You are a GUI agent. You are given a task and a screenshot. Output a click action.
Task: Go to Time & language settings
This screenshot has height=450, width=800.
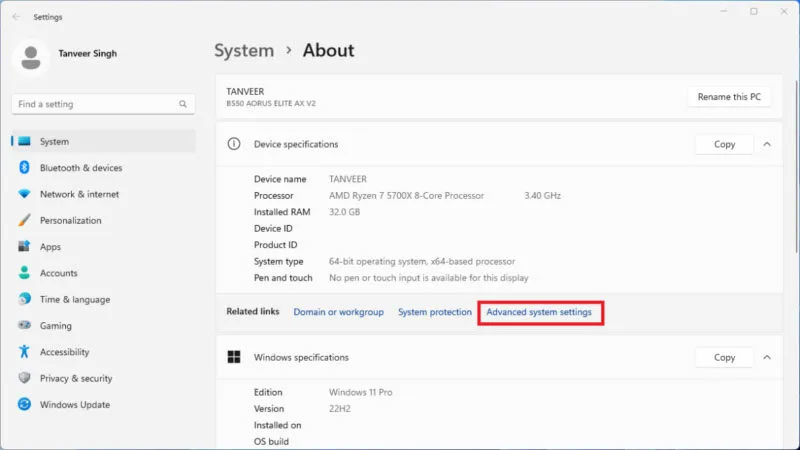[x=74, y=300]
